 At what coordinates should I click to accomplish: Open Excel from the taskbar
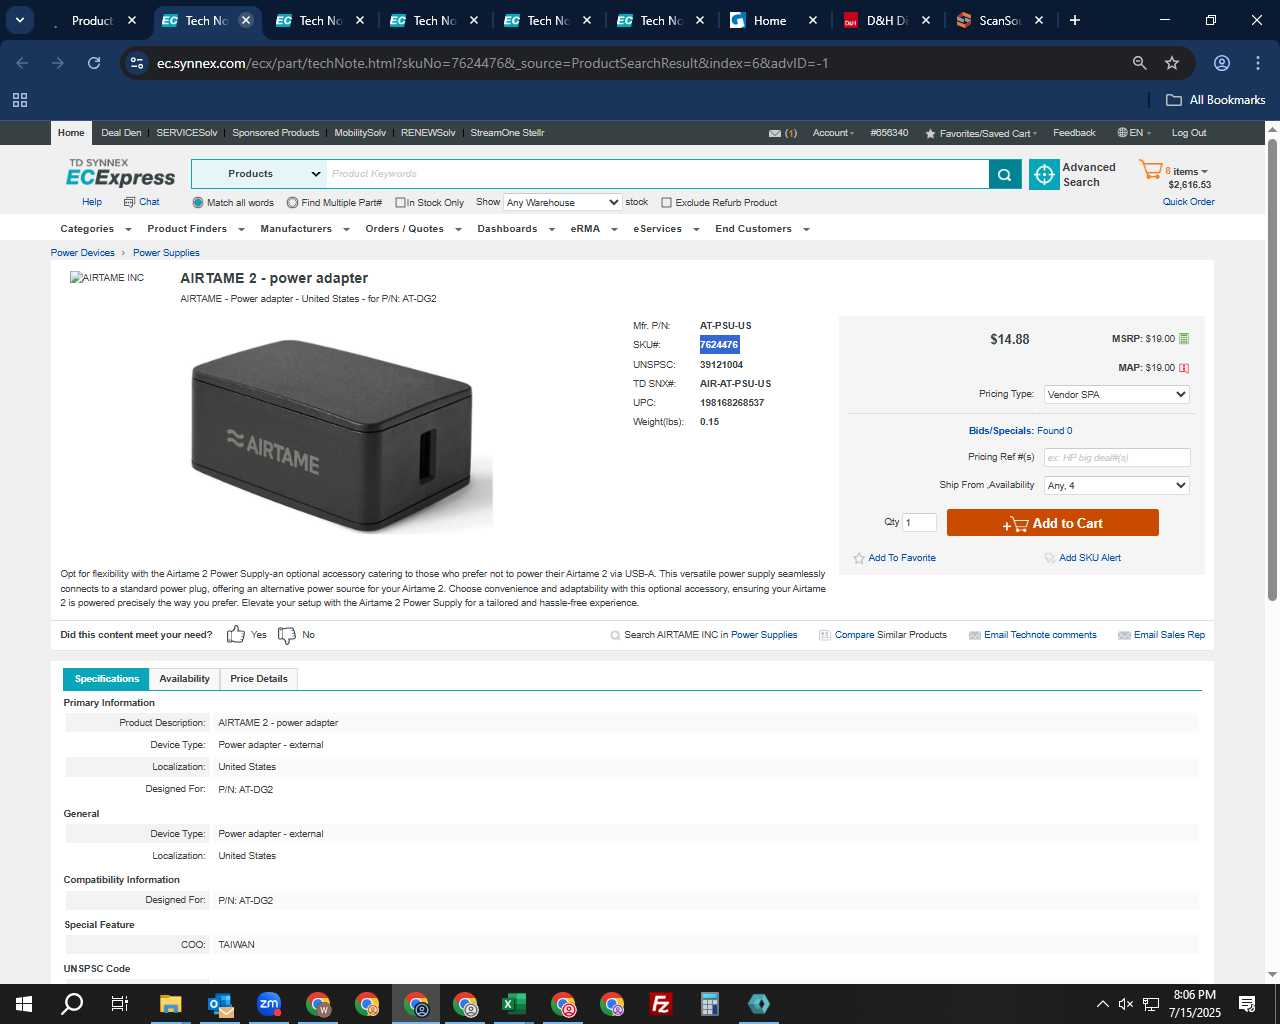tap(514, 1004)
